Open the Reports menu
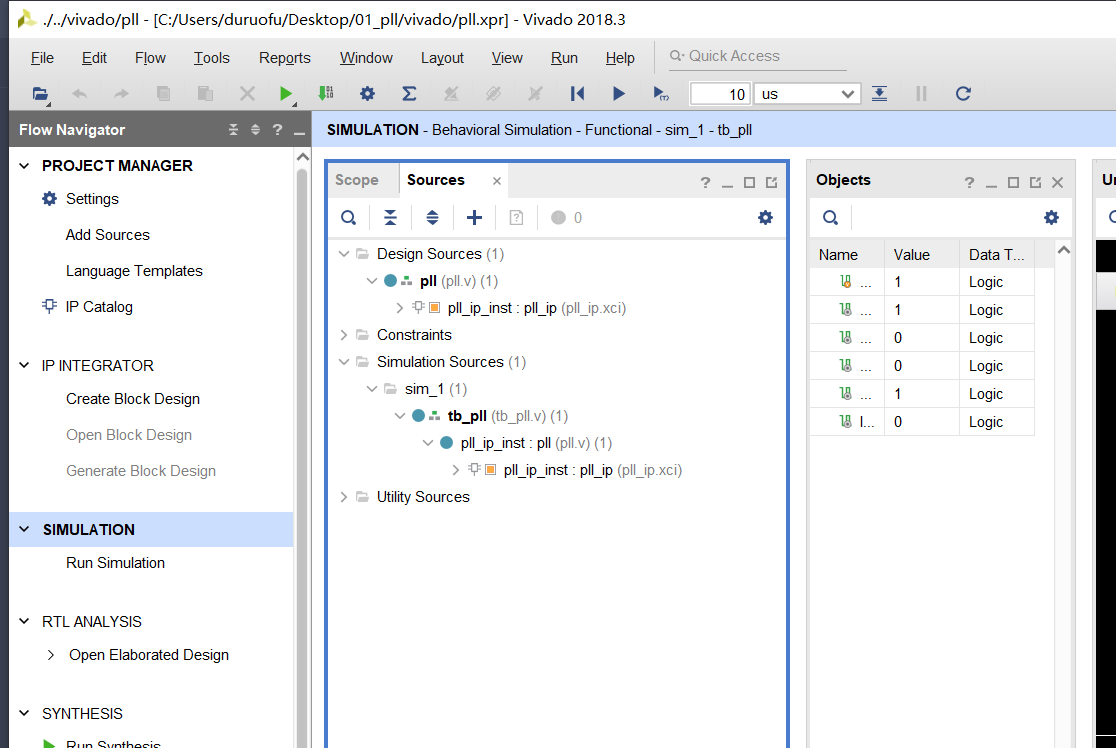The width and height of the screenshot is (1116, 748). pos(284,58)
